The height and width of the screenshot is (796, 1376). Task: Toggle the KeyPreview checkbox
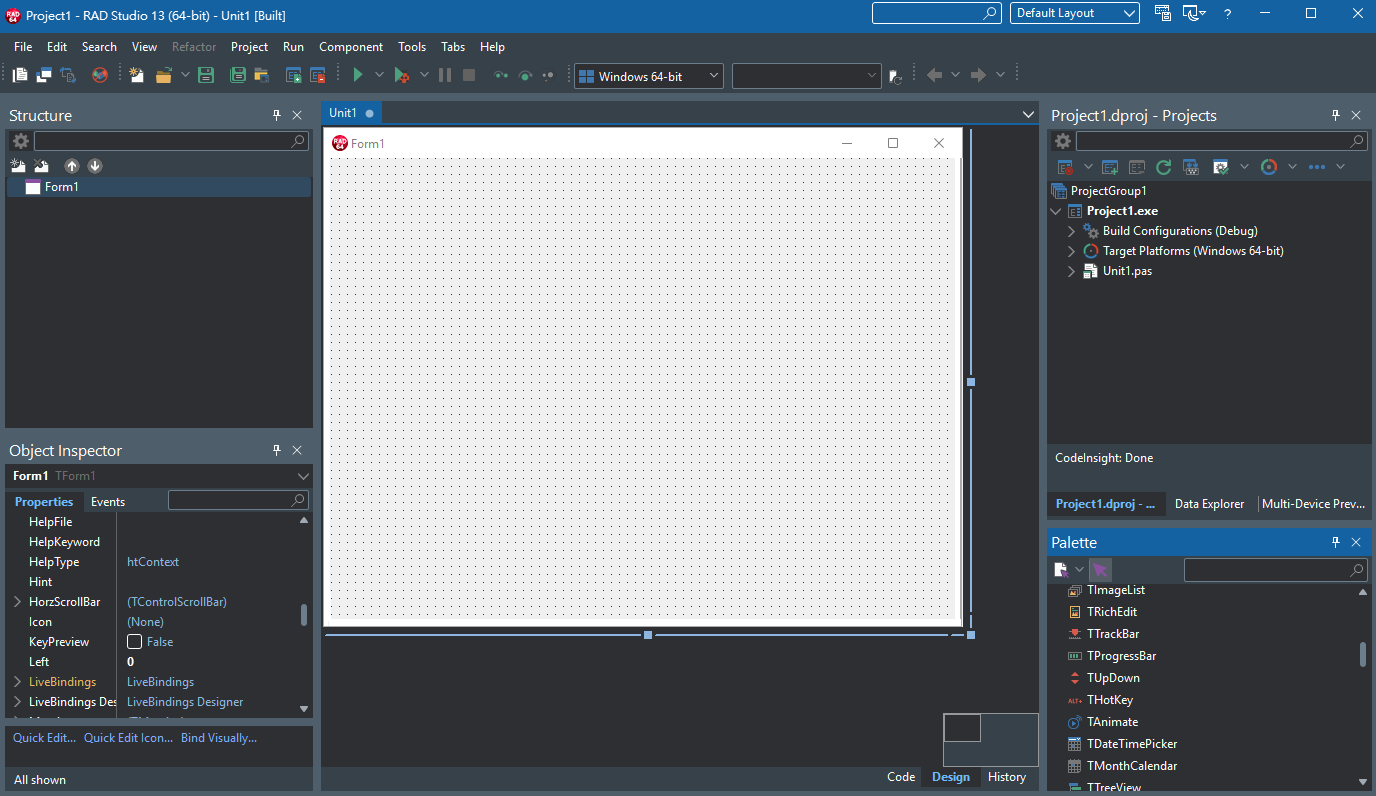pos(134,642)
